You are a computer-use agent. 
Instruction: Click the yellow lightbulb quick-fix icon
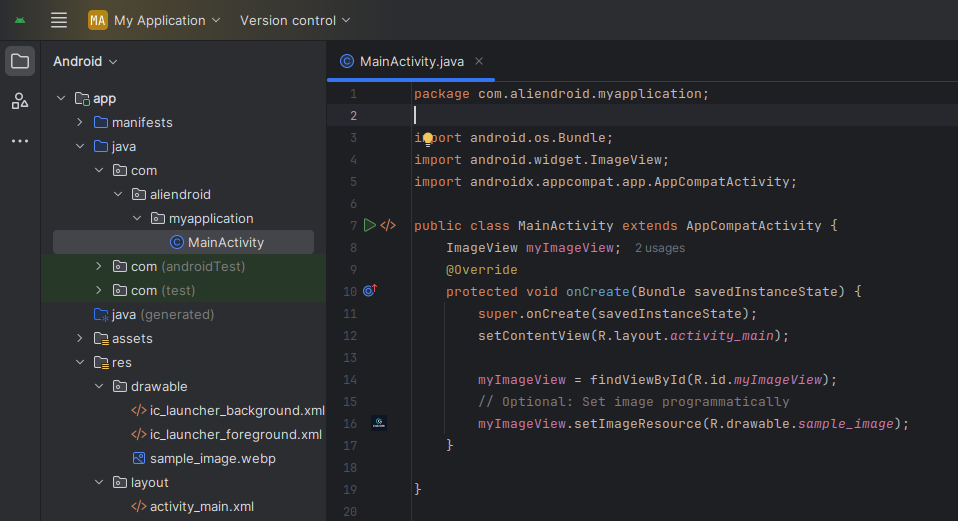(x=428, y=139)
